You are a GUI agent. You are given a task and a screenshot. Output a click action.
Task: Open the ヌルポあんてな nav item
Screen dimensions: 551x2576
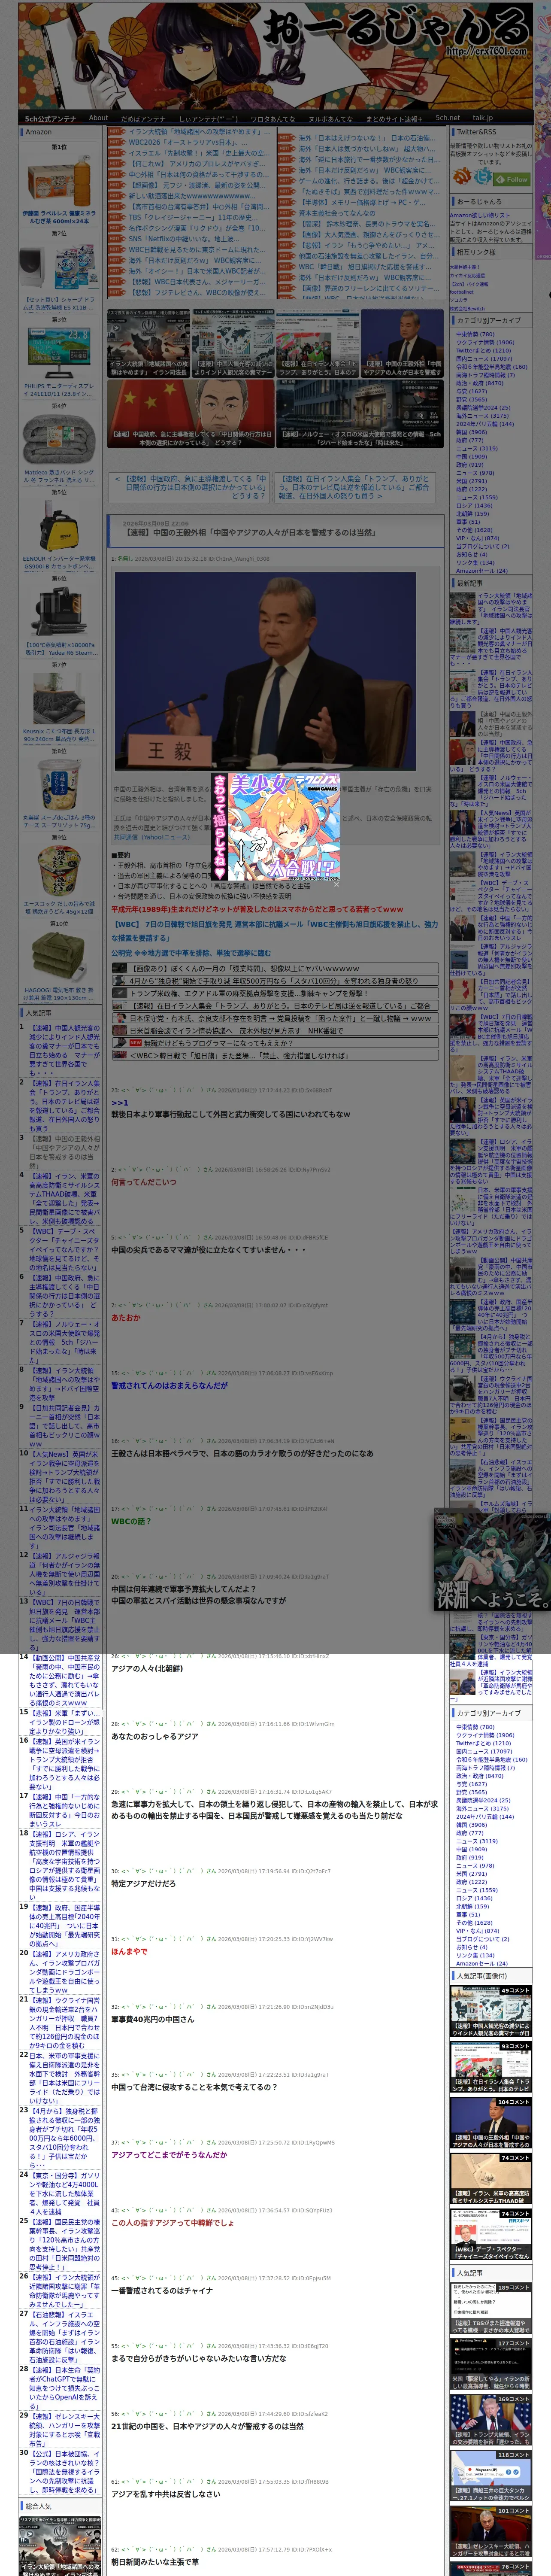click(329, 118)
